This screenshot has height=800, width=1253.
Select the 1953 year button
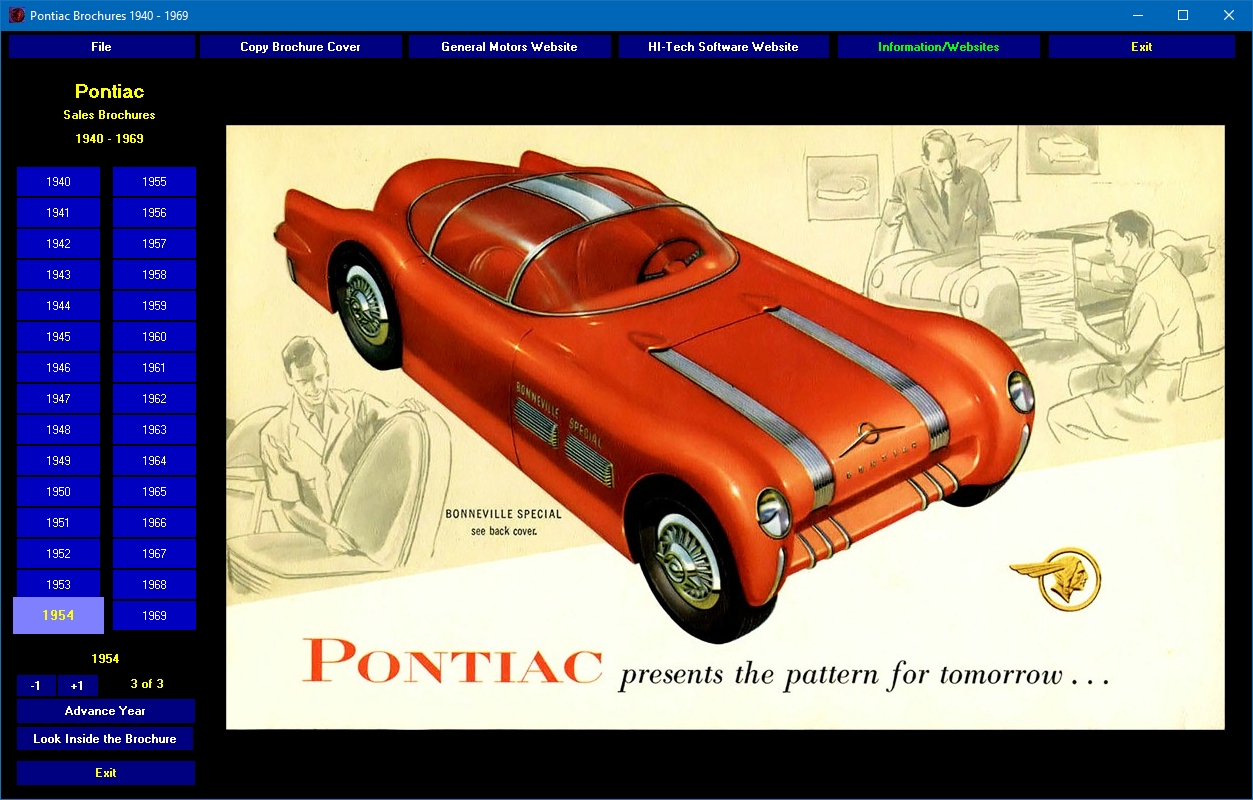pos(58,585)
